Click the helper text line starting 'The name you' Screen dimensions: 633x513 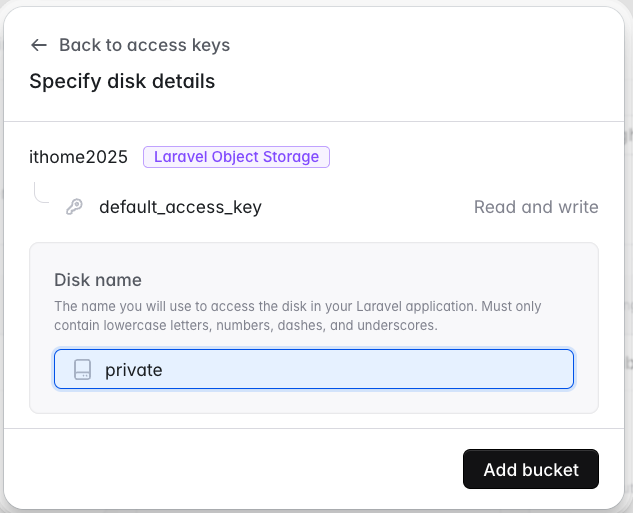click(x=297, y=306)
